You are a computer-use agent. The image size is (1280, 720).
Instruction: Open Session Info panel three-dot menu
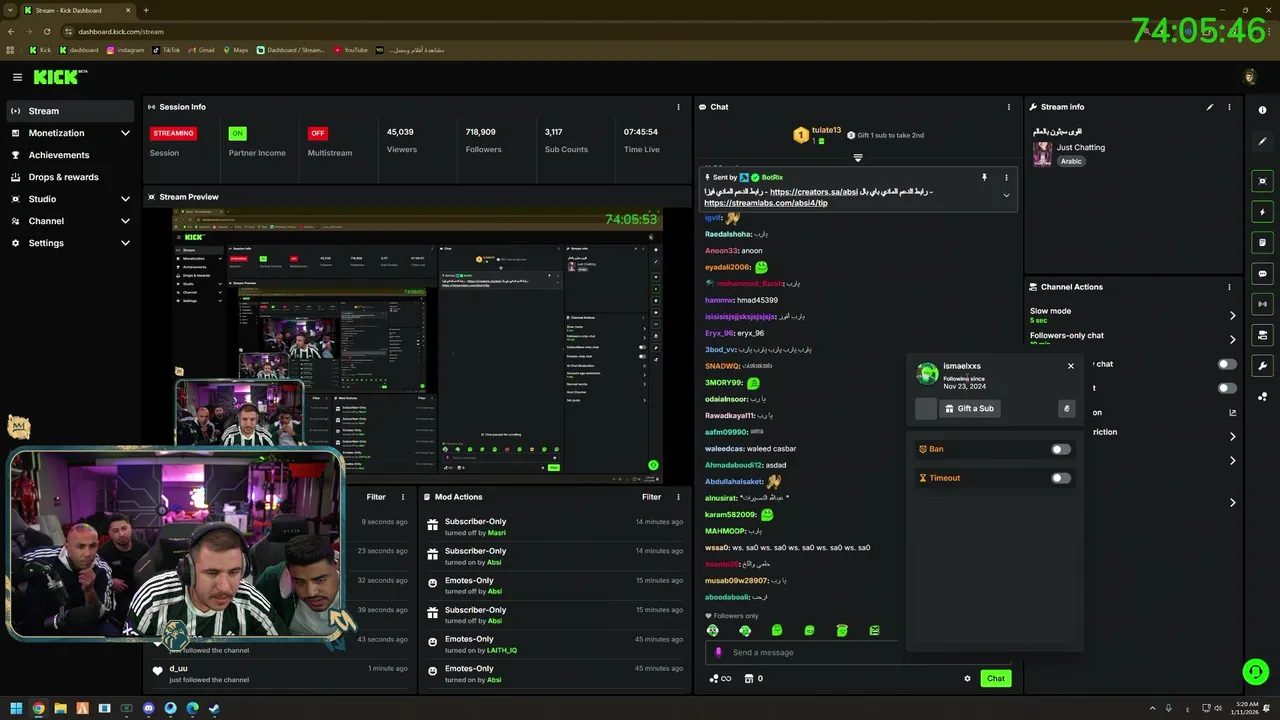[679, 107]
